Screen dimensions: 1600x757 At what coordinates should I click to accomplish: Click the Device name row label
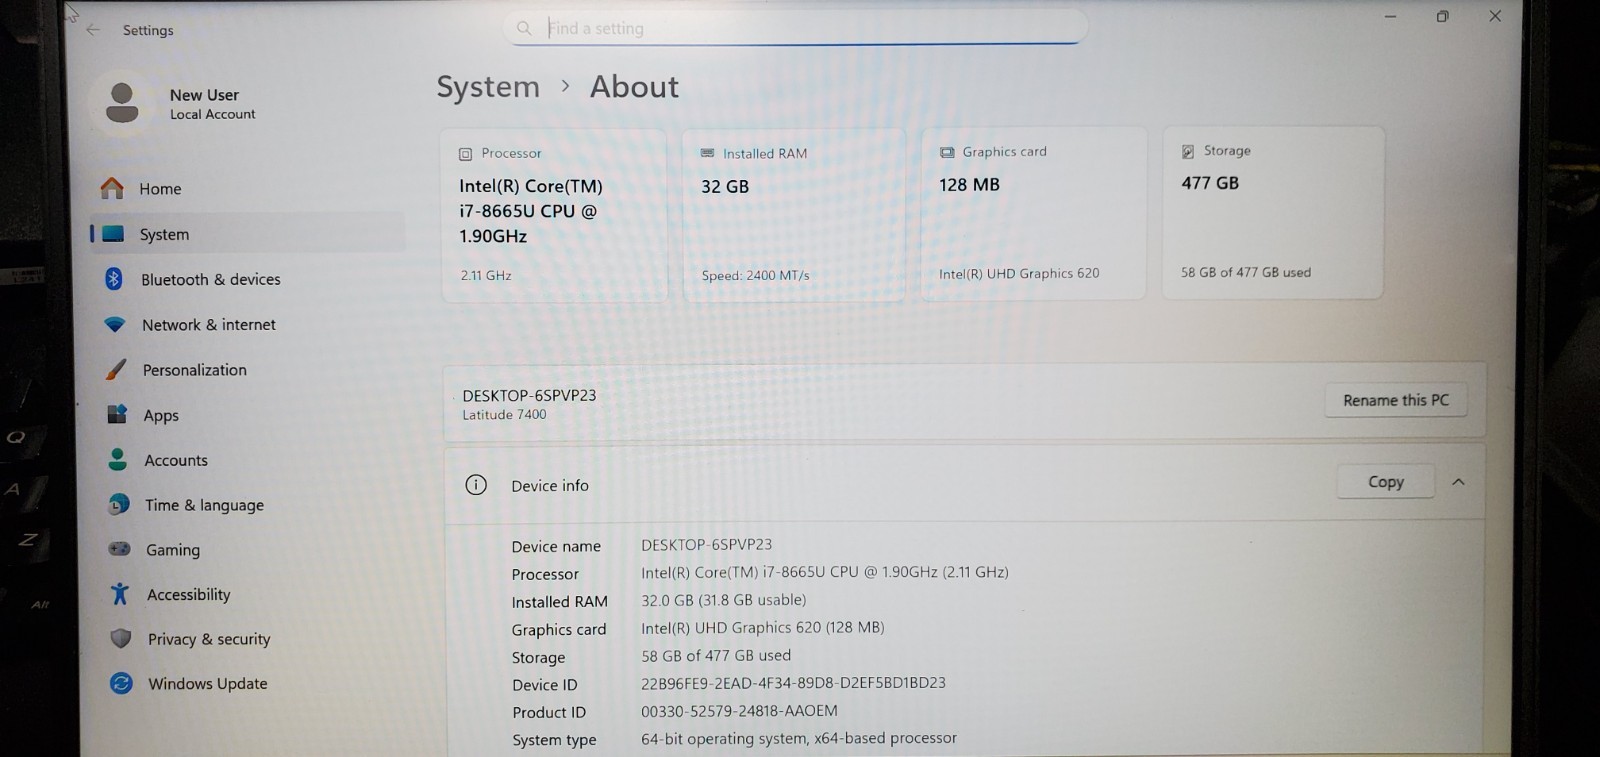click(x=556, y=546)
